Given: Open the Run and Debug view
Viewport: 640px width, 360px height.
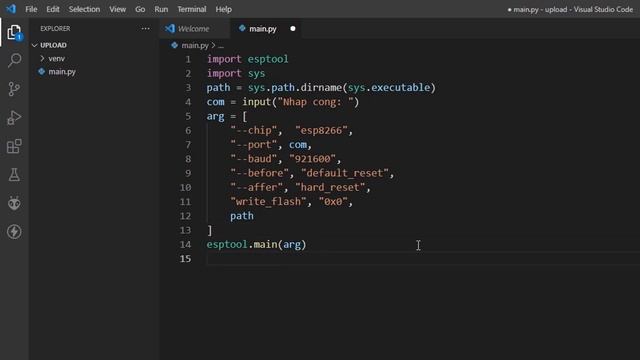Looking at the screenshot, I should [x=14, y=118].
